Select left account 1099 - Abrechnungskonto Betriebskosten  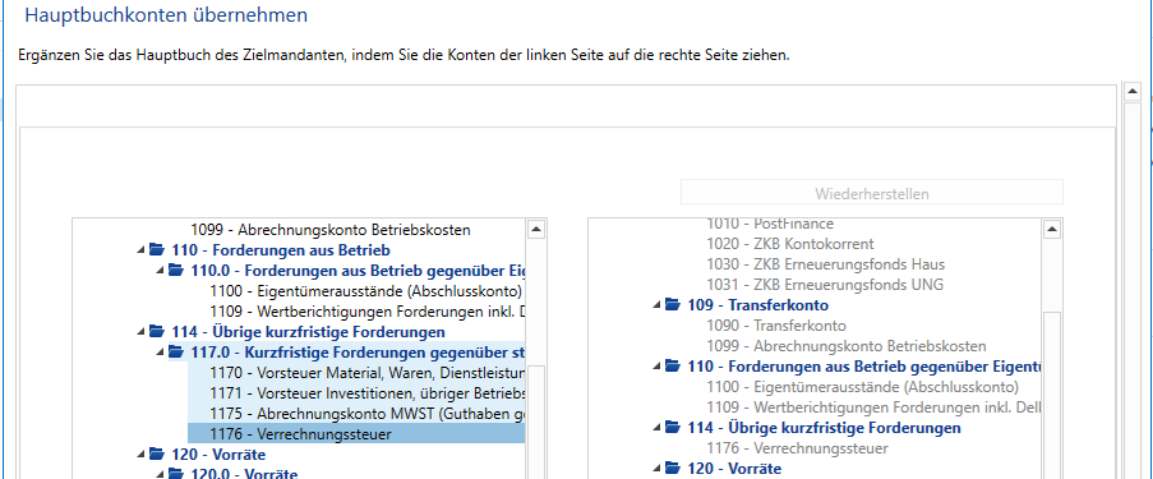click(x=330, y=230)
